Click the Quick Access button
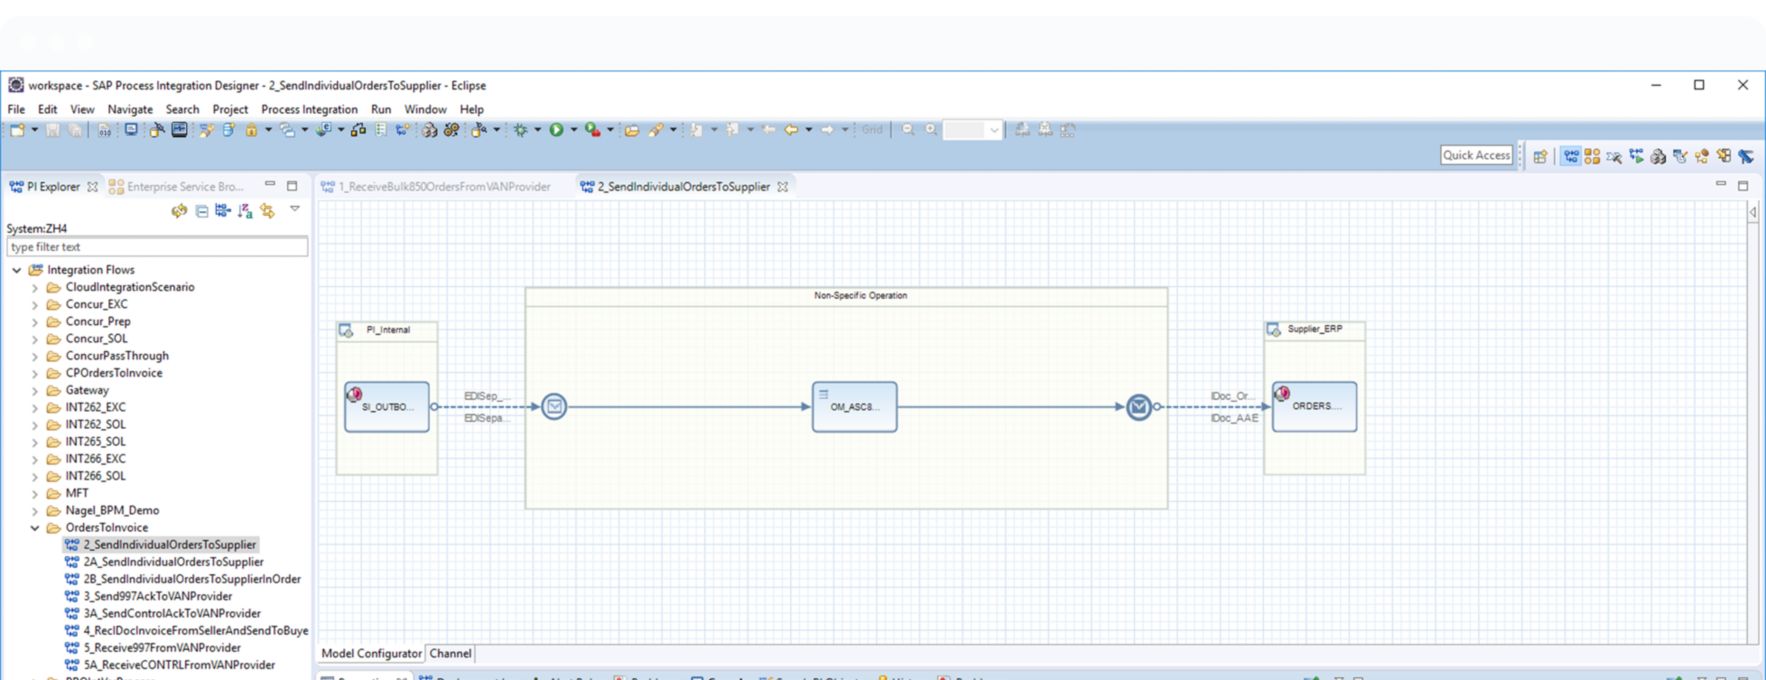Viewport: 1766px width, 680px height. [x=1476, y=155]
